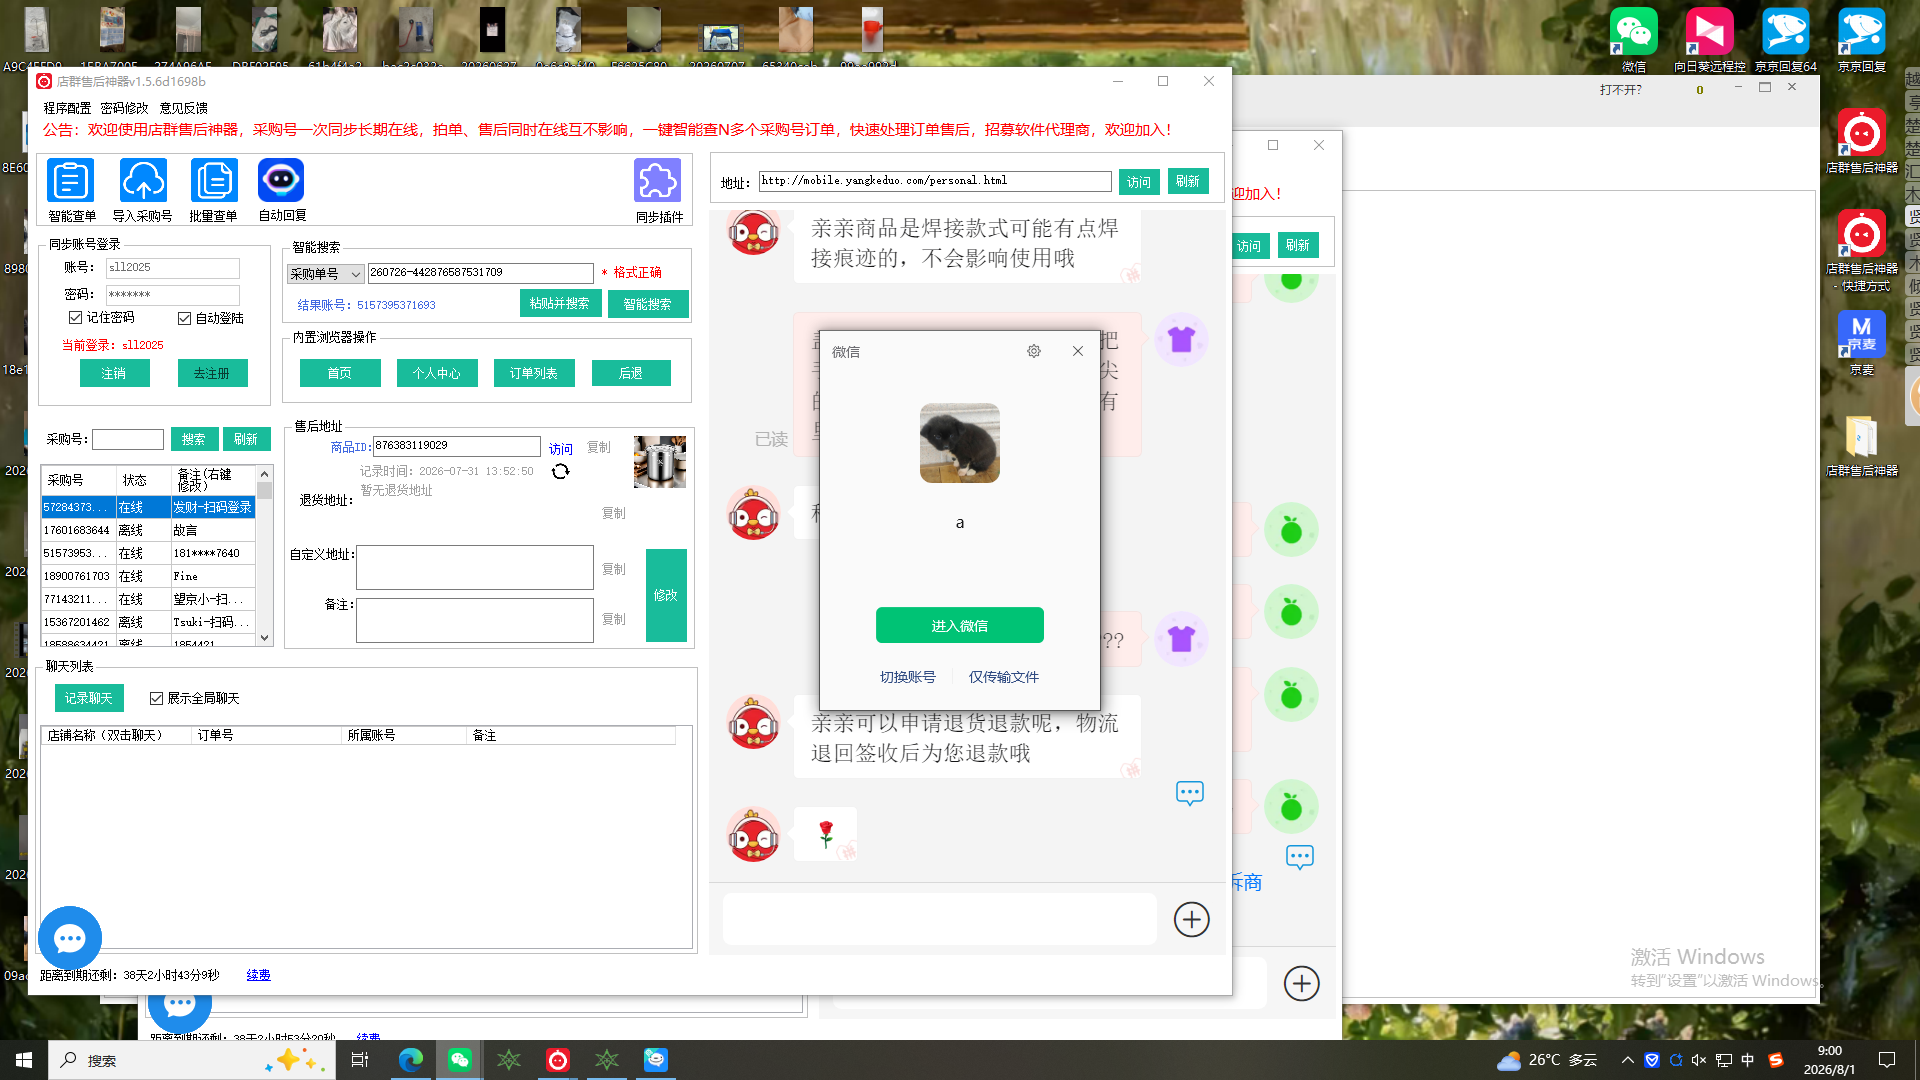
Task: Click the Windows taskbar search box
Action: pyautogui.click(x=192, y=1060)
